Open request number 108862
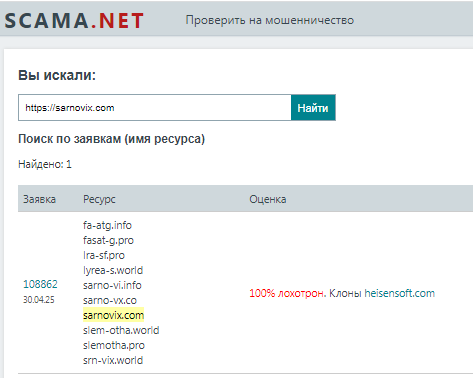This screenshot has width=473, height=378. (40, 284)
